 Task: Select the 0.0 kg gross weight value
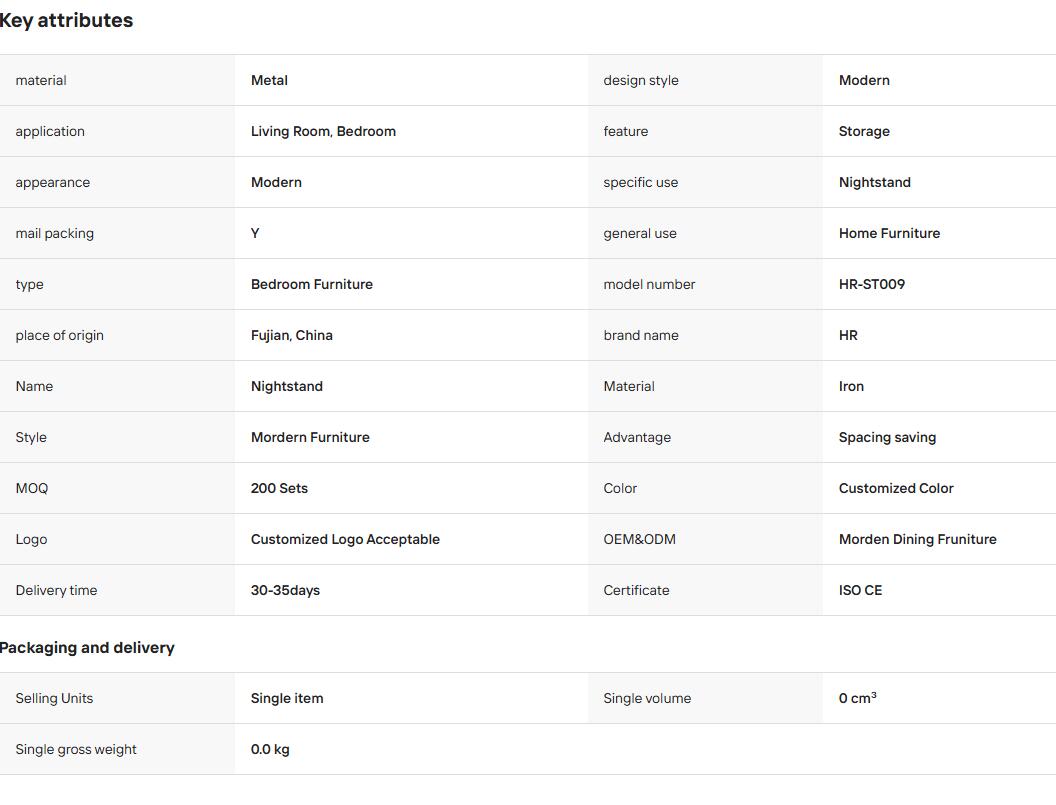pos(270,750)
